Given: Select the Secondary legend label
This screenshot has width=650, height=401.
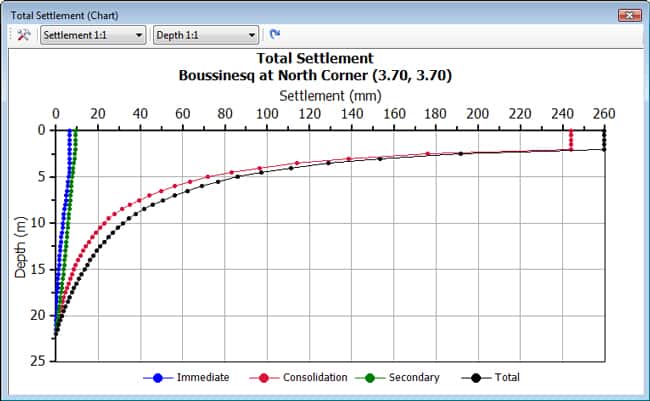Looking at the screenshot, I should click(414, 377).
